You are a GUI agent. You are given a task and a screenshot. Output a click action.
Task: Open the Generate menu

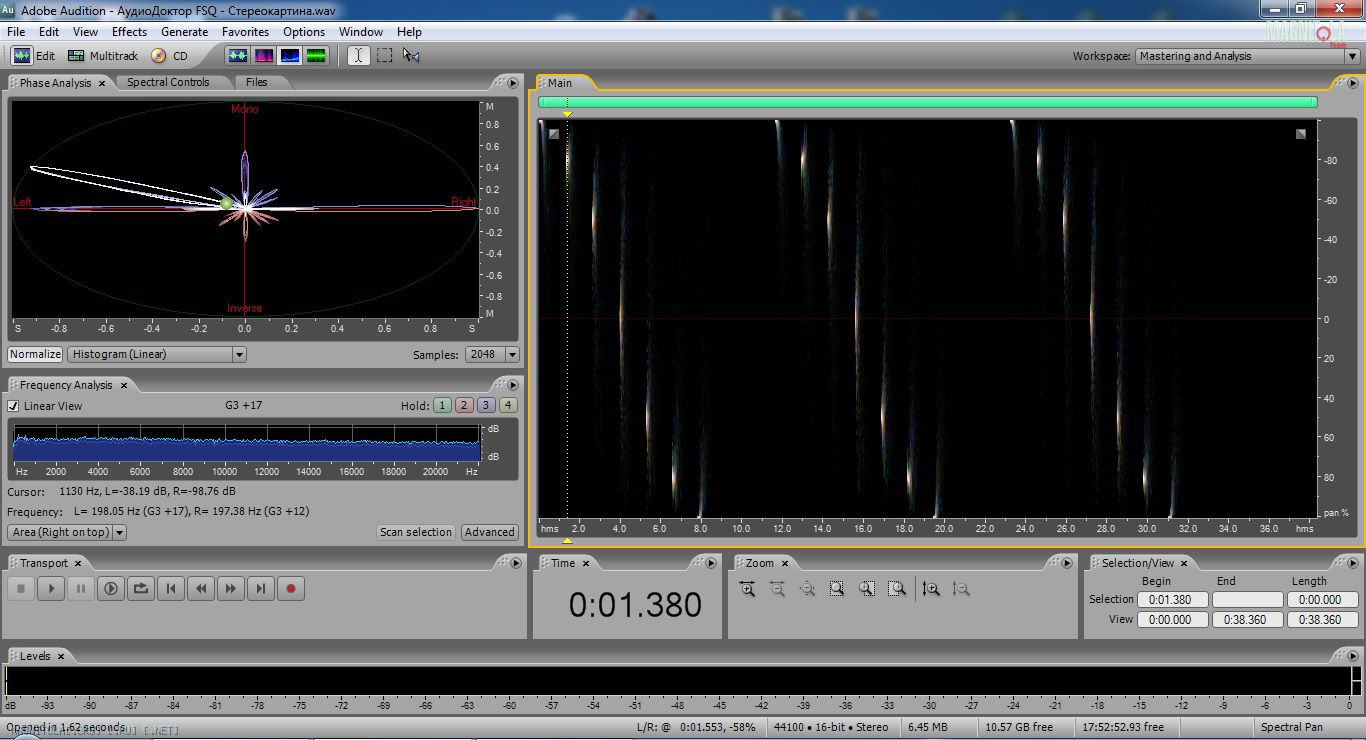pos(185,32)
